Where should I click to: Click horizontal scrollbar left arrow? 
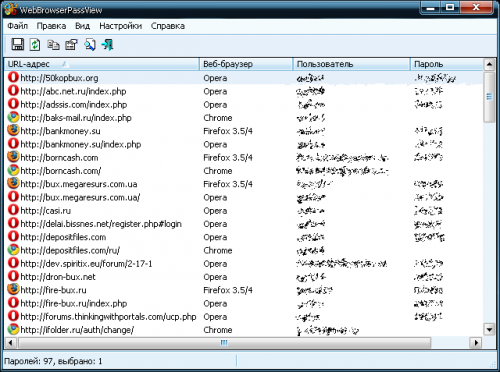tap(10, 342)
